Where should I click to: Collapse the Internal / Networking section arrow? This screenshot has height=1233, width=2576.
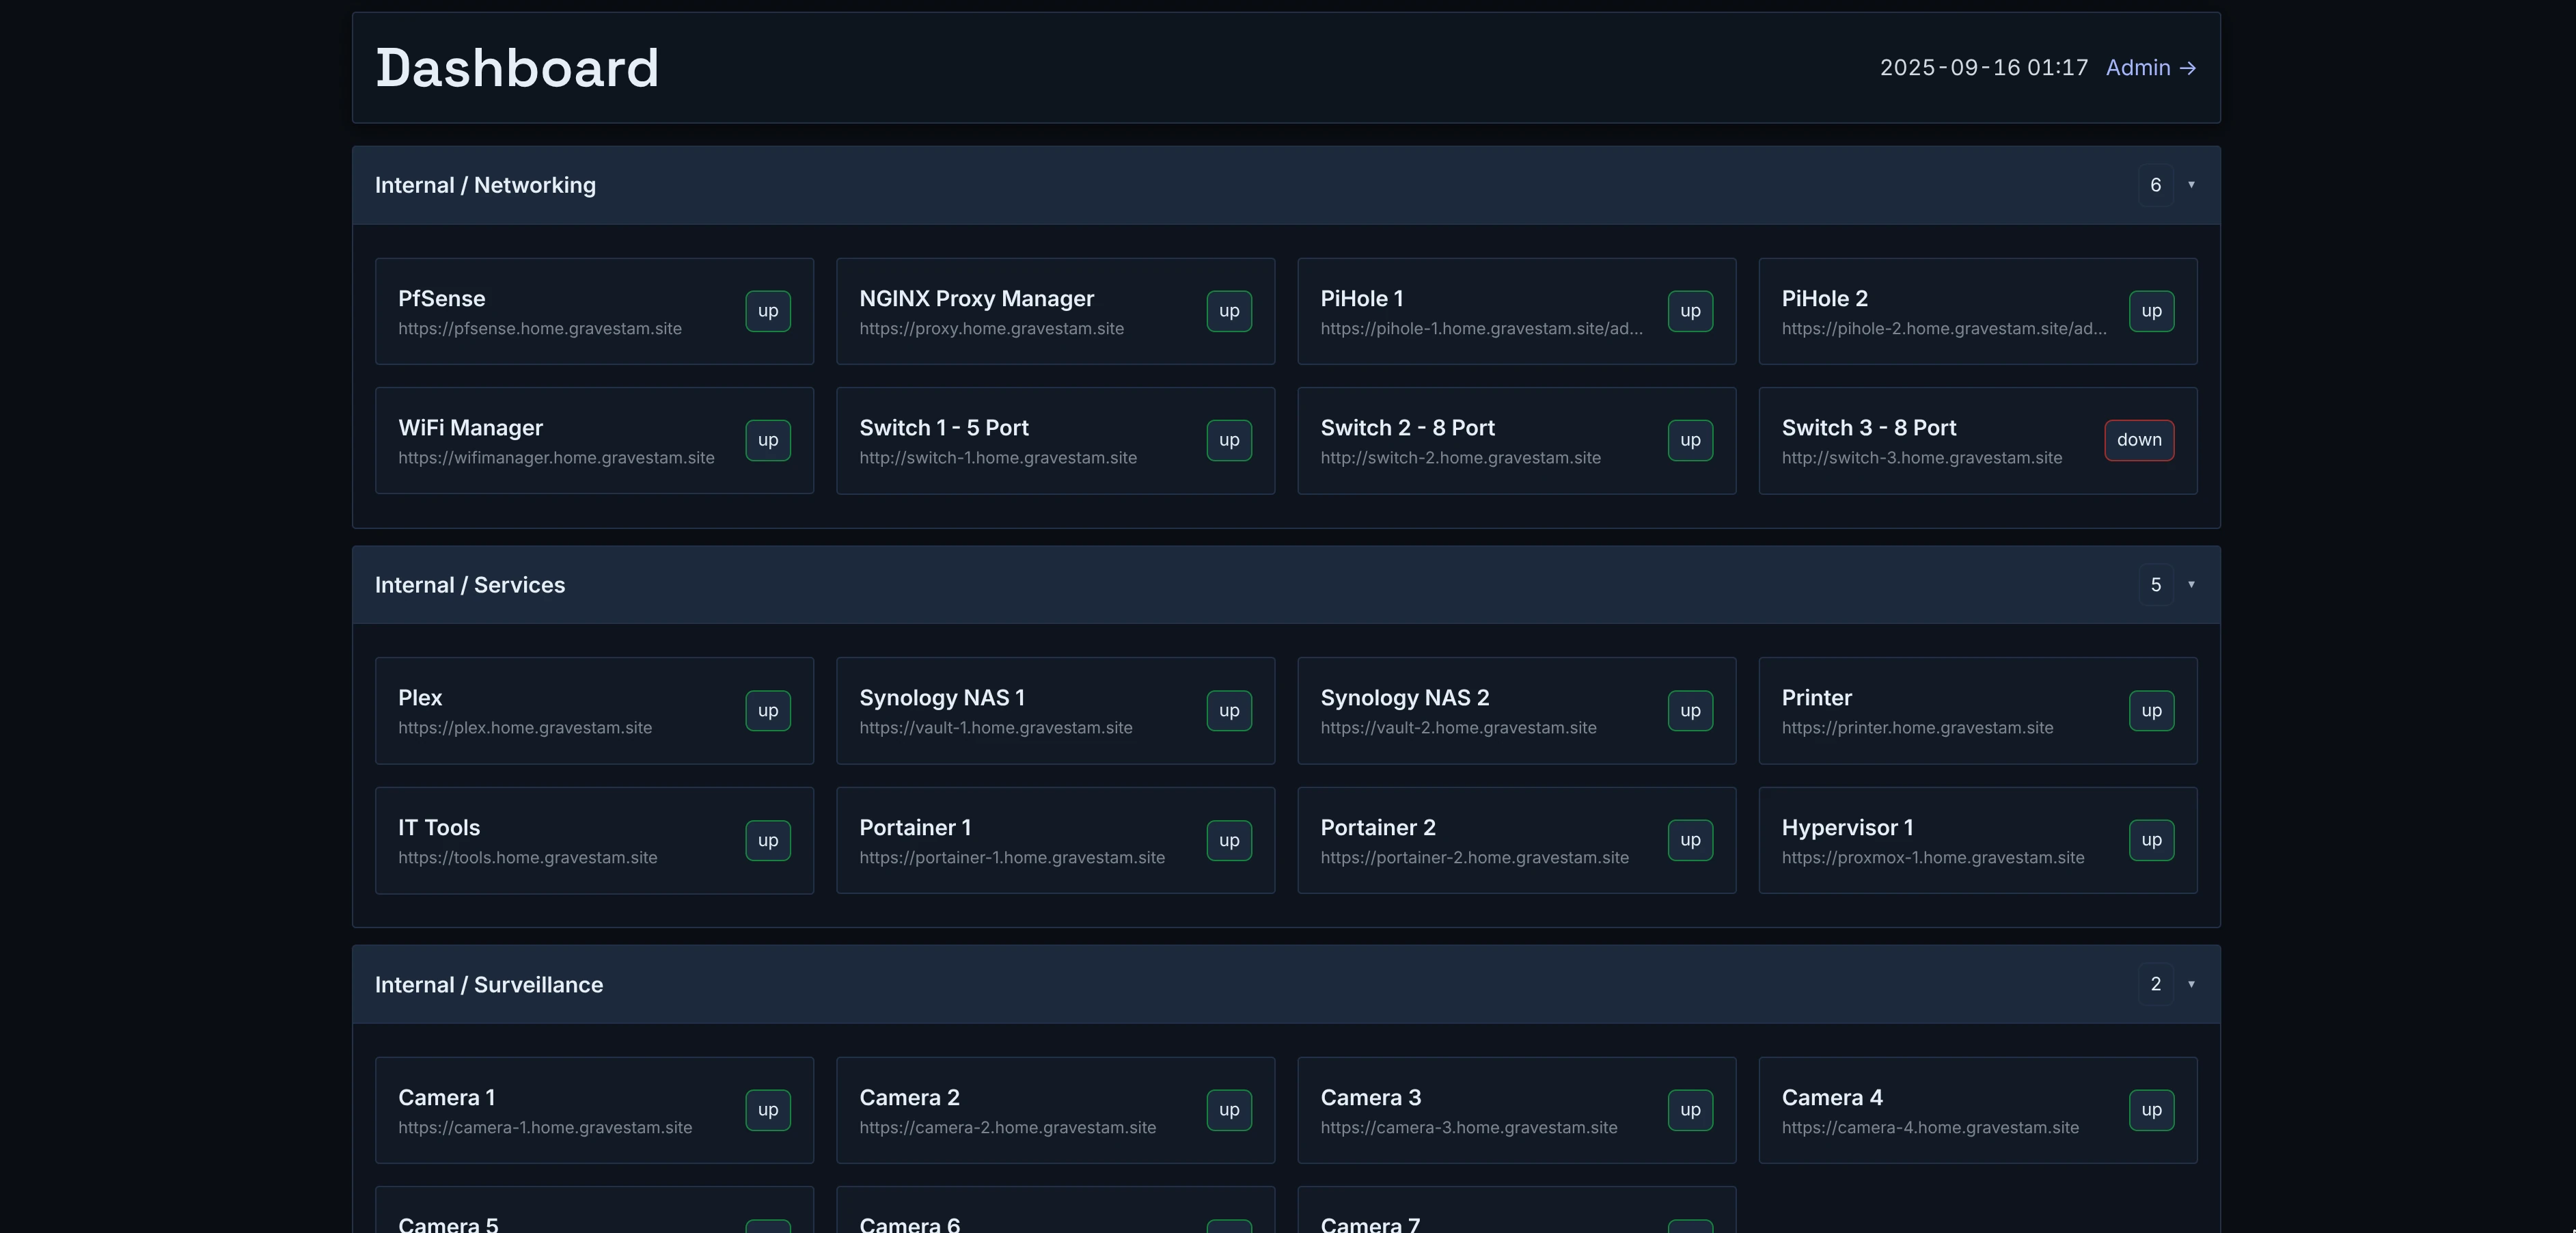coord(2191,185)
